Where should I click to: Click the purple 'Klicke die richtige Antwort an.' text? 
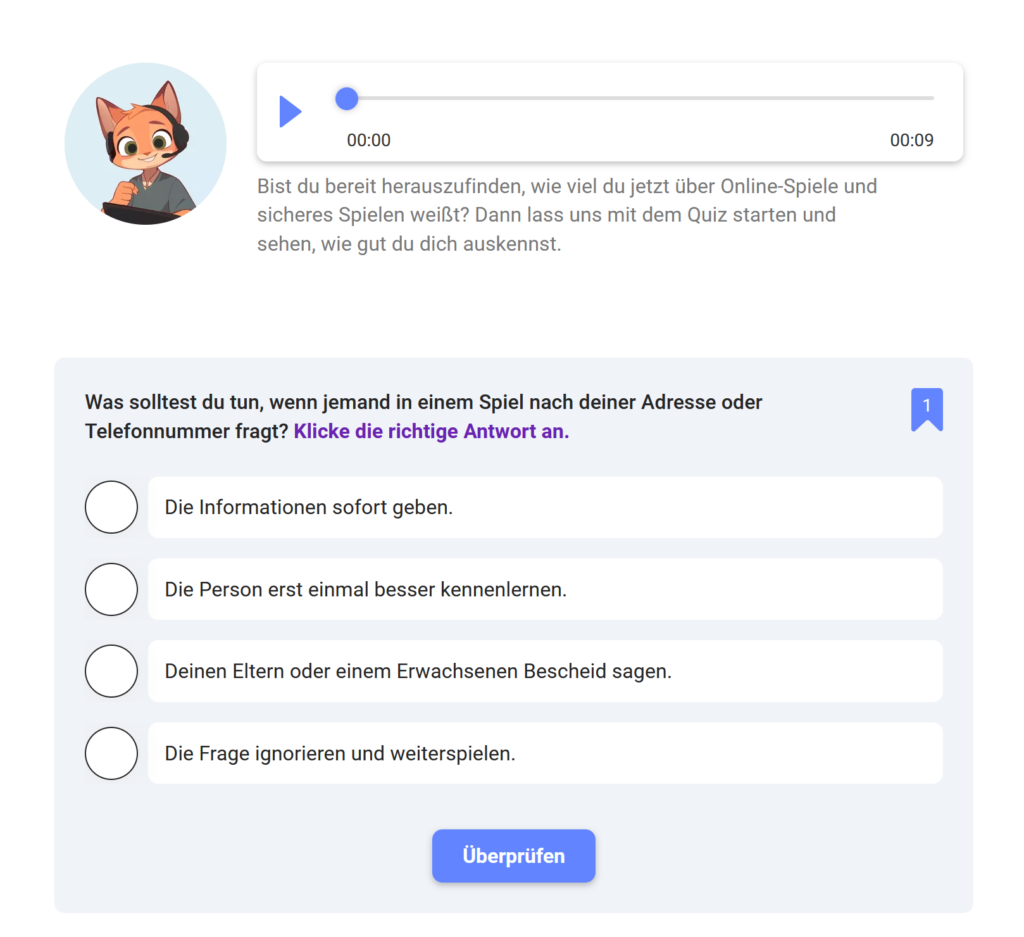pyautogui.click(x=431, y=432)
